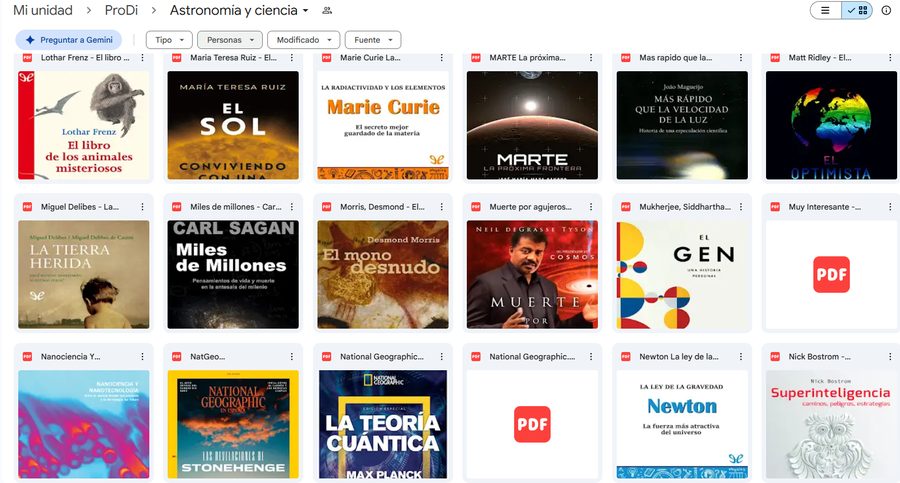Switch to list layout view
The width and height of the screenshot is (900, 483).
tap(825, 10)
